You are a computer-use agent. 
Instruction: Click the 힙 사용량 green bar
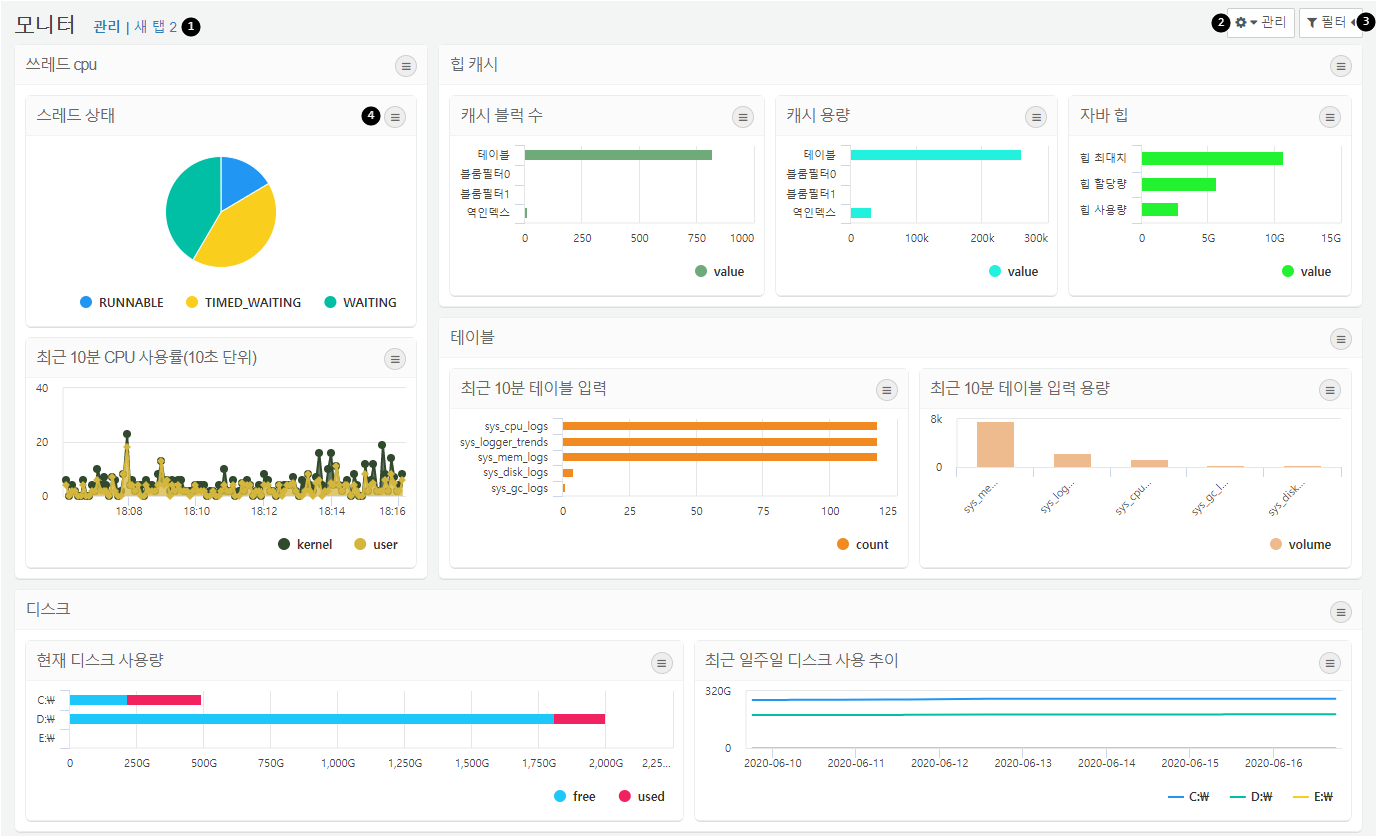(x=1160, y=209)
